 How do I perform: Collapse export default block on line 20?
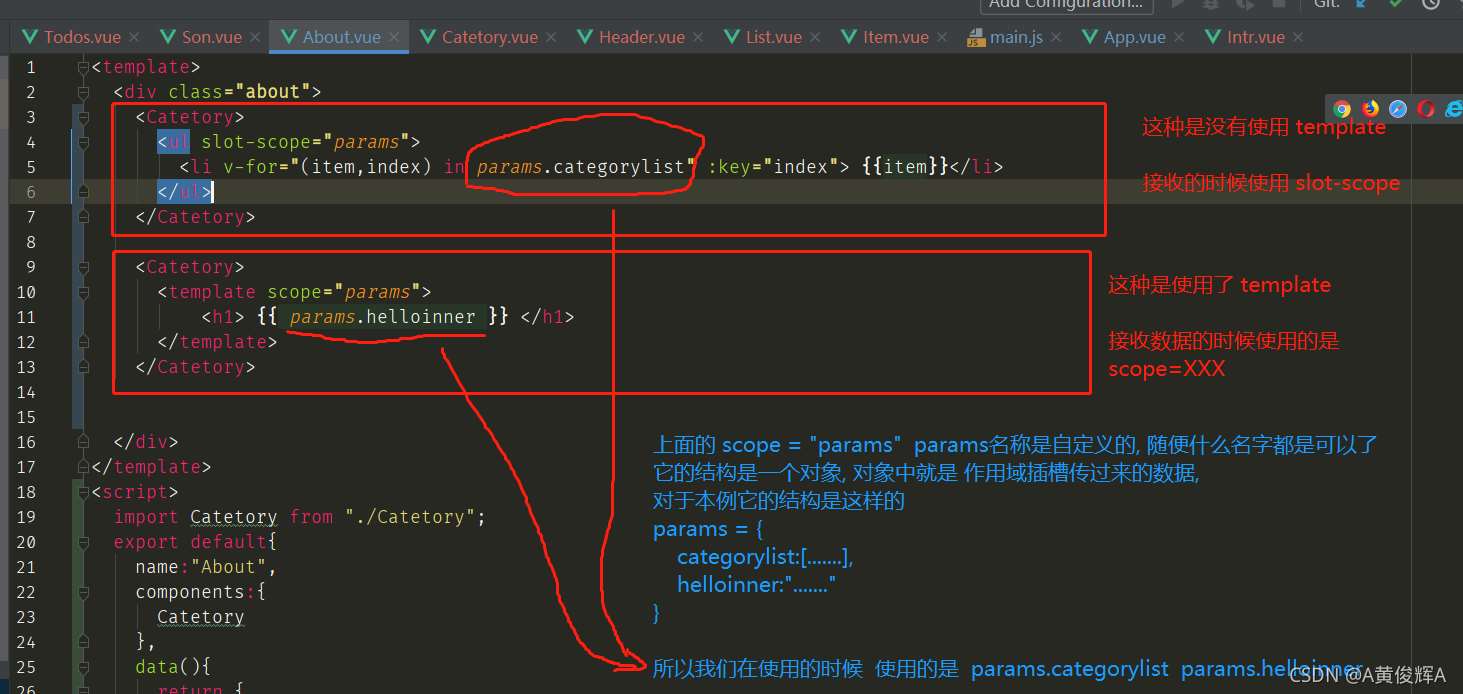[x=84, y=542]
